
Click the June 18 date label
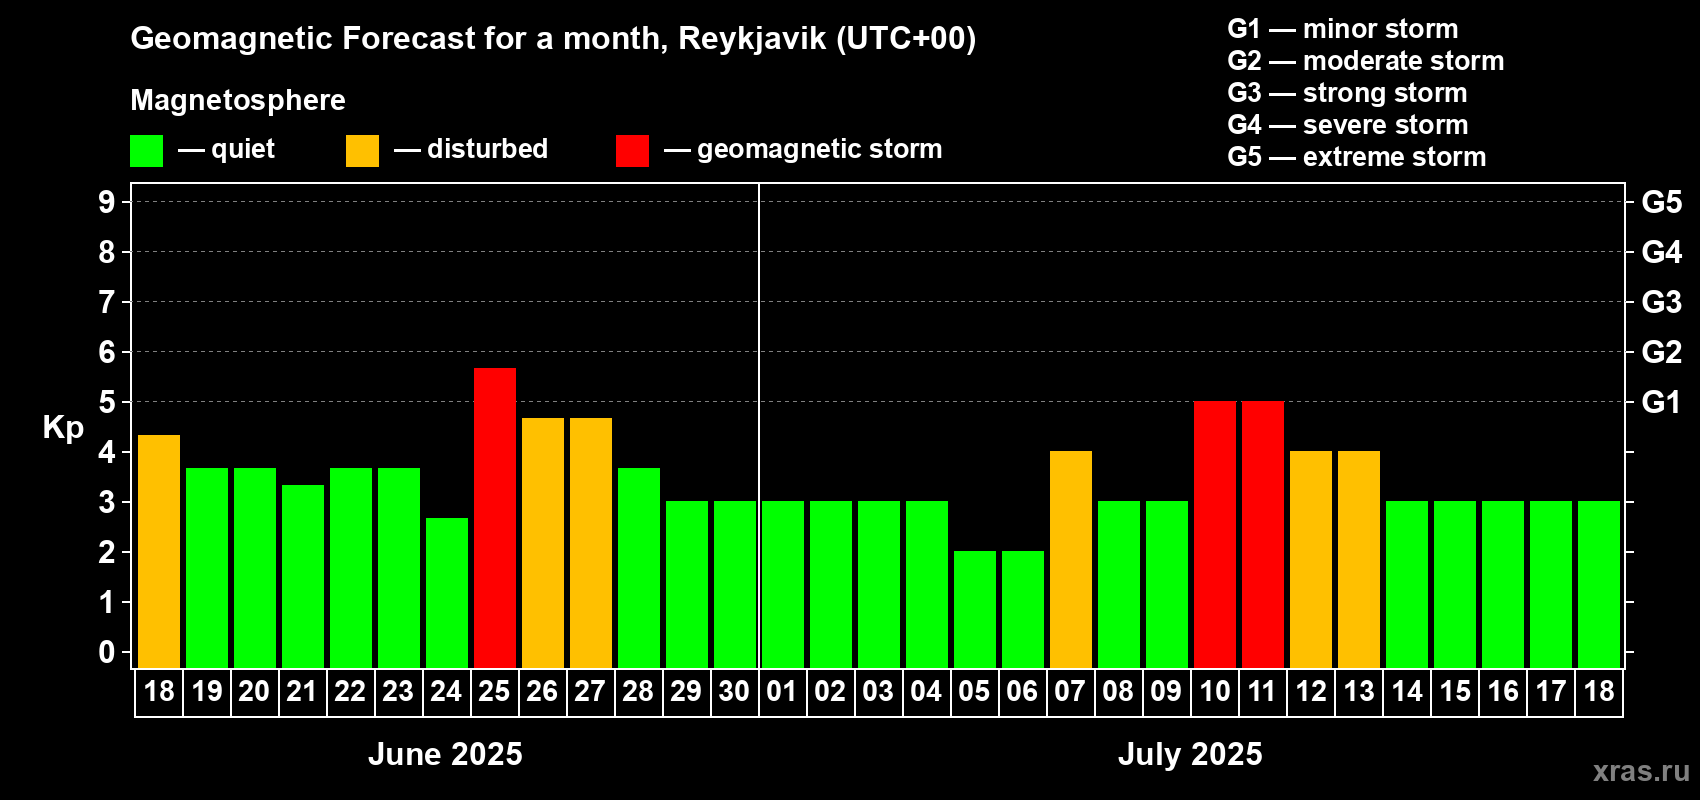tap(159, 691)
